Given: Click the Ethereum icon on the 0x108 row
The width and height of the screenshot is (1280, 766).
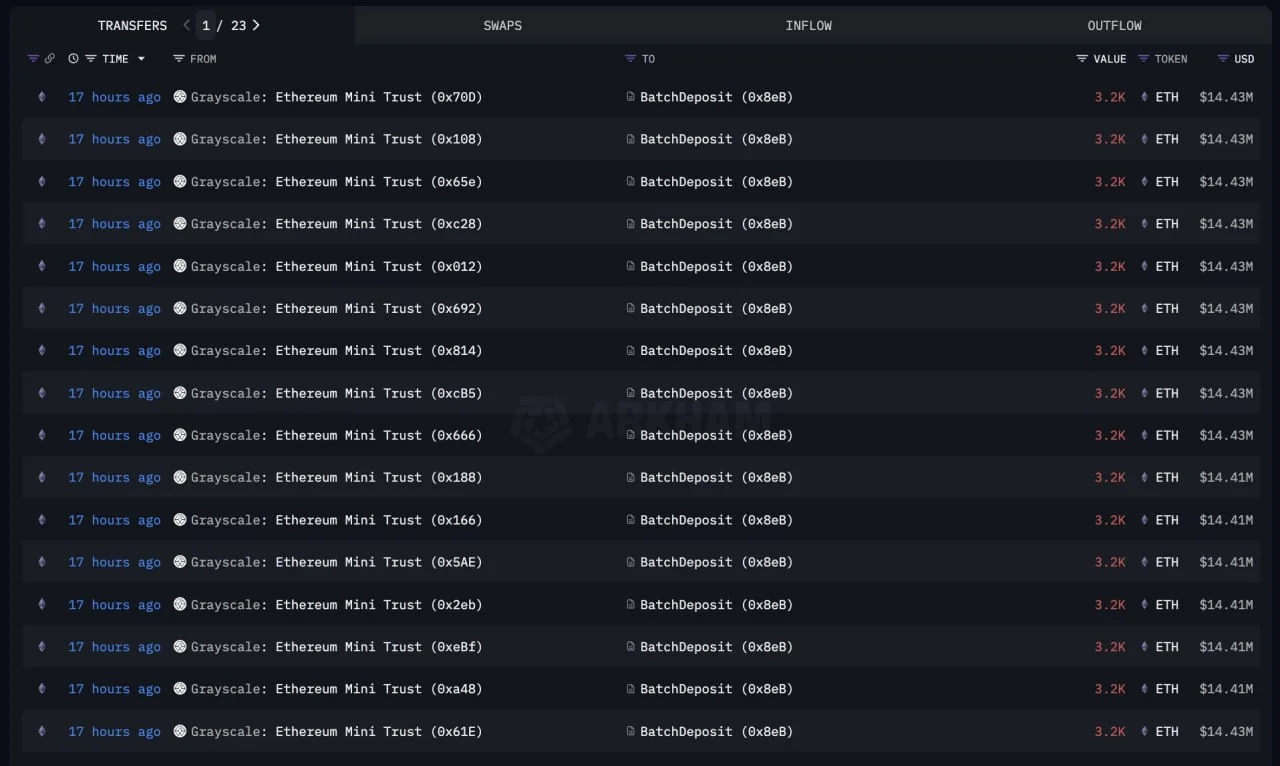Looking at the screenshot, I should 42,139.
